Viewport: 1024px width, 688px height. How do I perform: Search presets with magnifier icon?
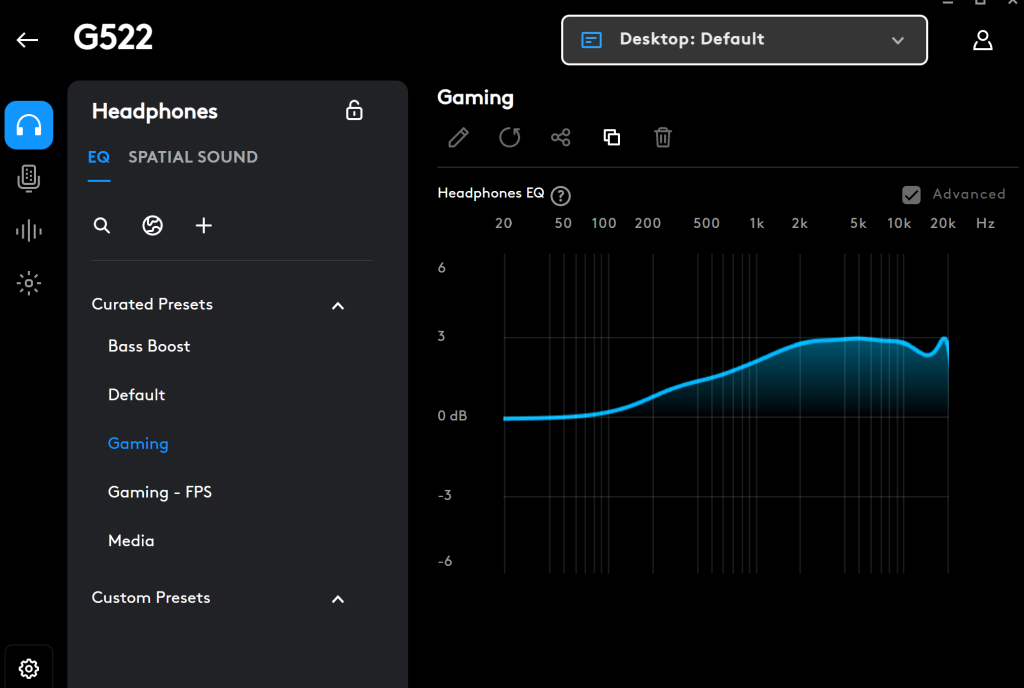click(102, 226)
